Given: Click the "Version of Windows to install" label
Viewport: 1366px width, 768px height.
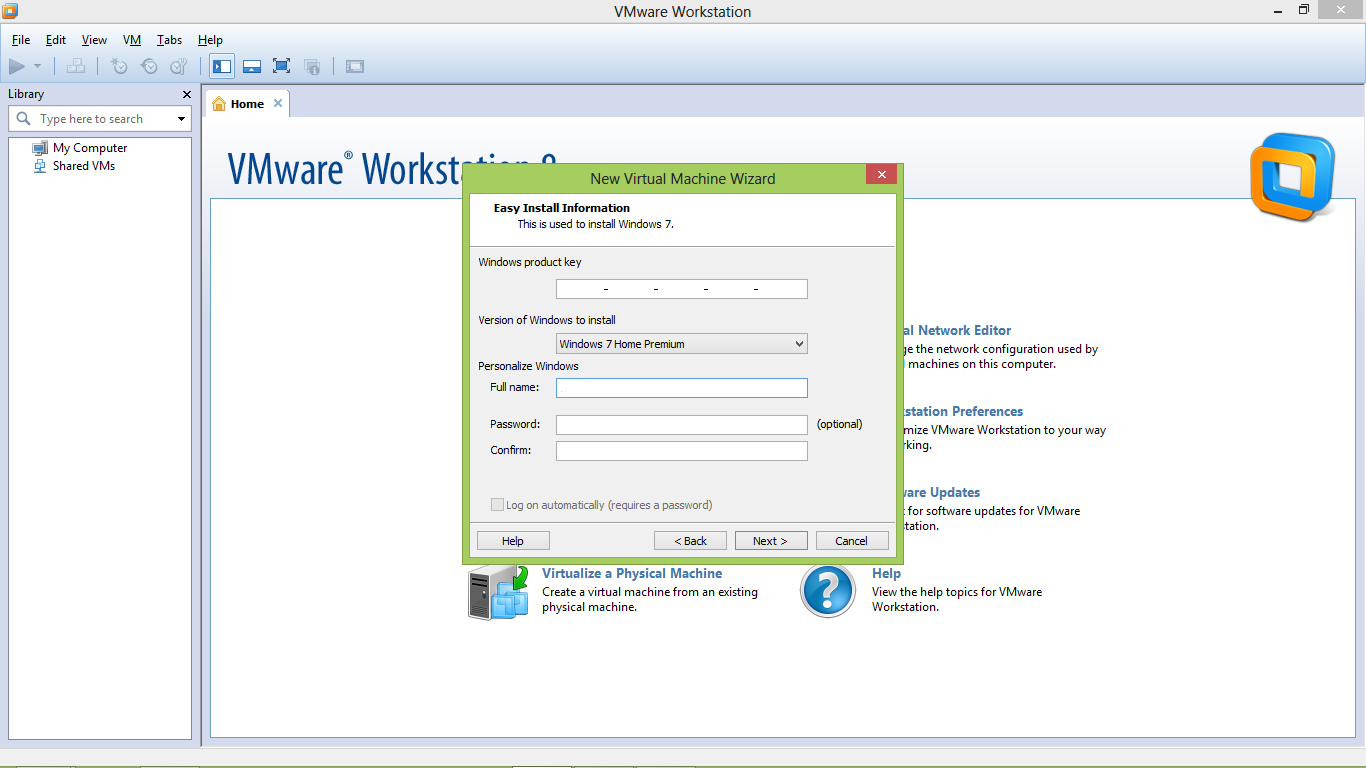Looking at the screenshot, I should [547, 320].
